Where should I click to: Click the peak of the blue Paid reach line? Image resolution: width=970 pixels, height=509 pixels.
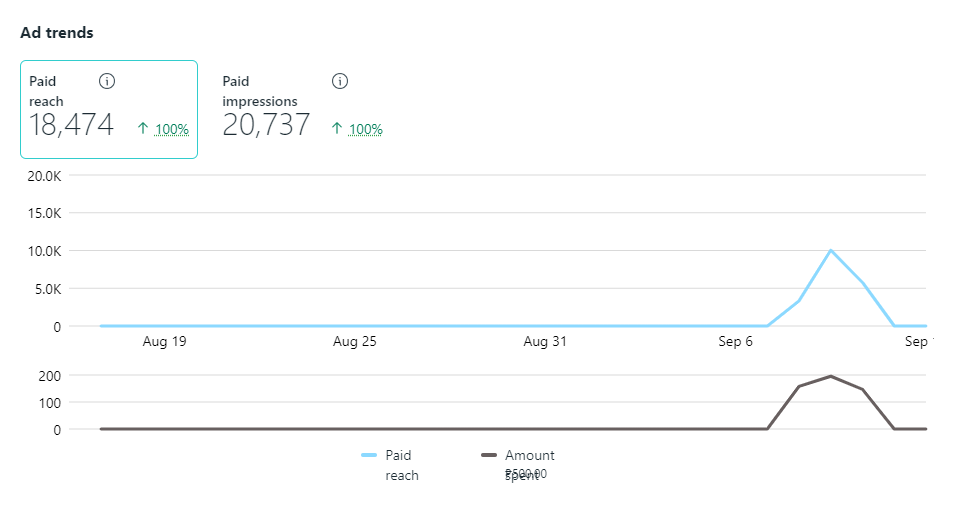[x=830, y=250]
